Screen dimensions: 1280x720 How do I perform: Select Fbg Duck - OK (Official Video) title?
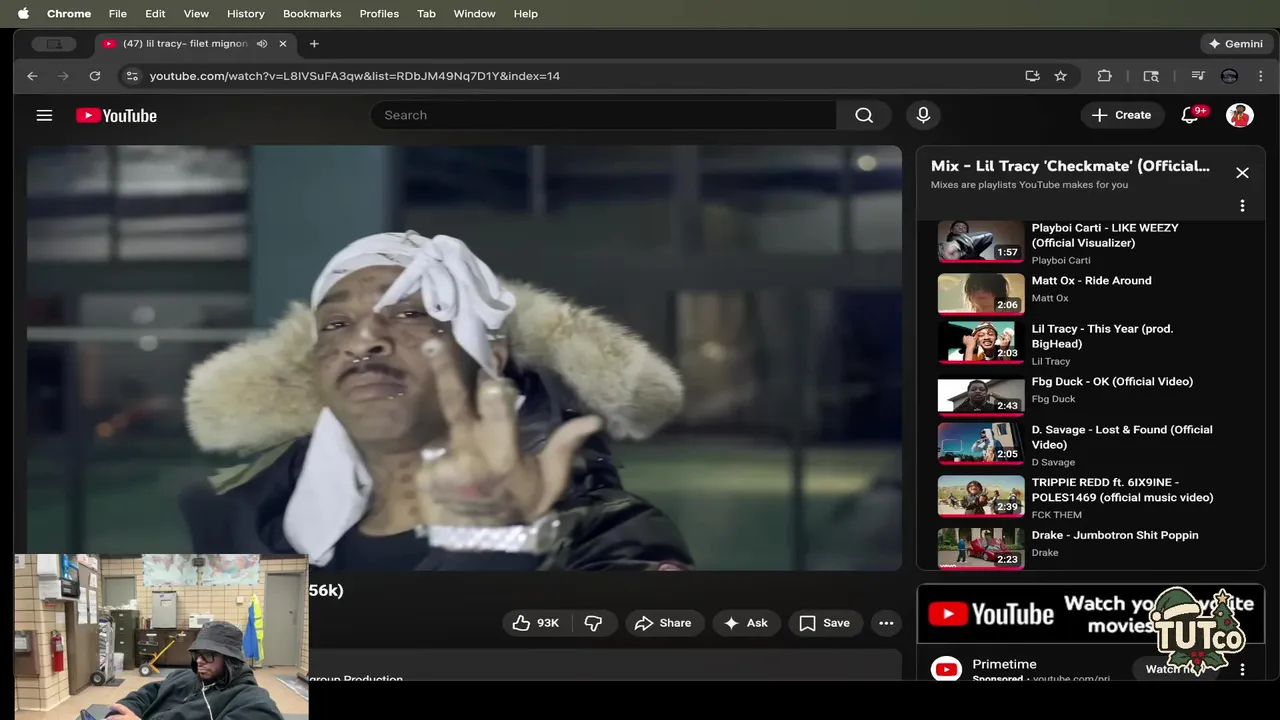point(1112,381)
